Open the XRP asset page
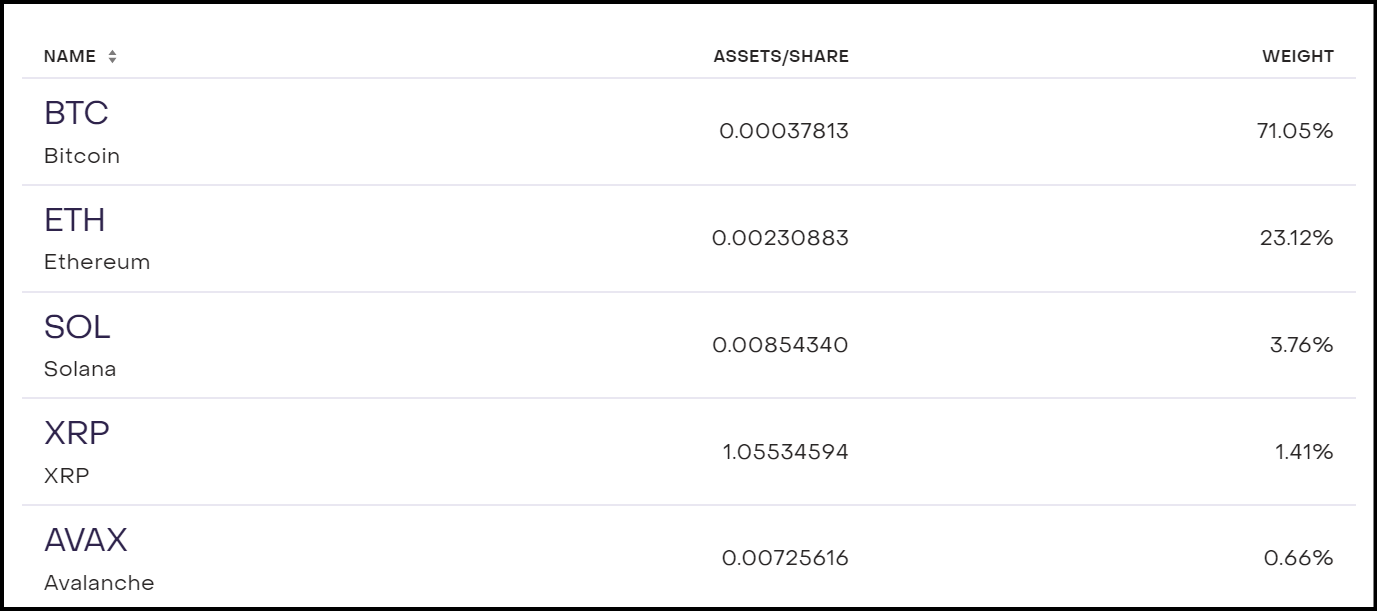 [x=75, y=432]
